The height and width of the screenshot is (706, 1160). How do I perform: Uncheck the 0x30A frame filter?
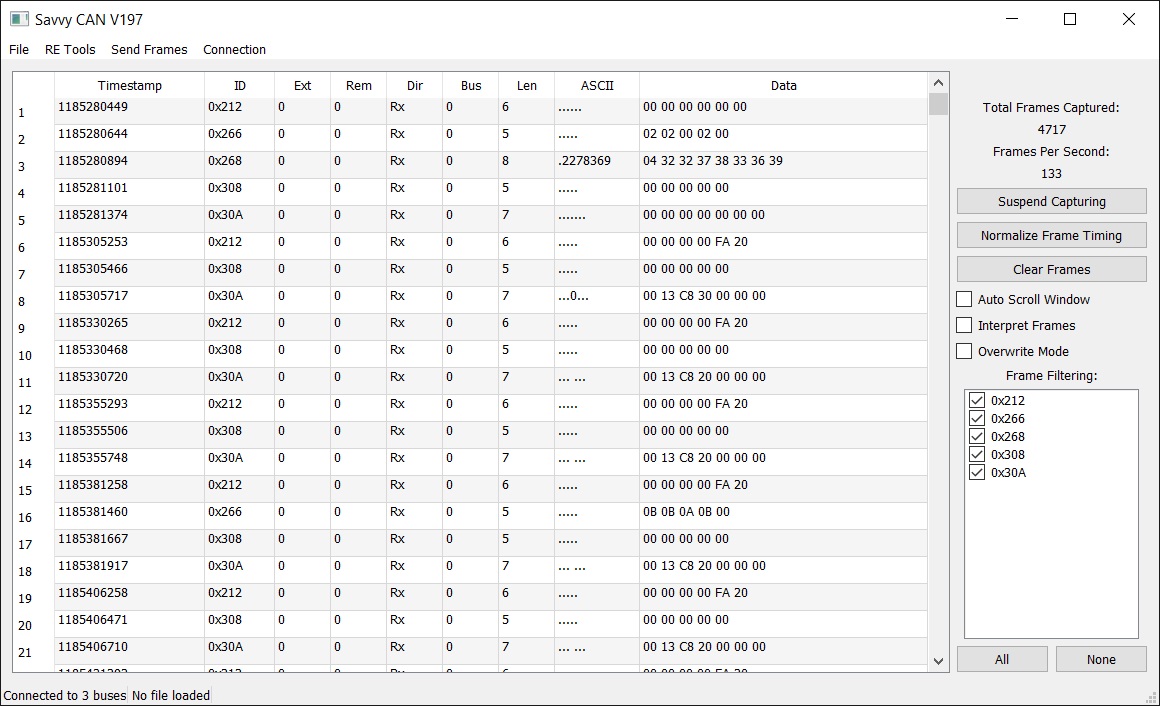(x=978, y=473)
